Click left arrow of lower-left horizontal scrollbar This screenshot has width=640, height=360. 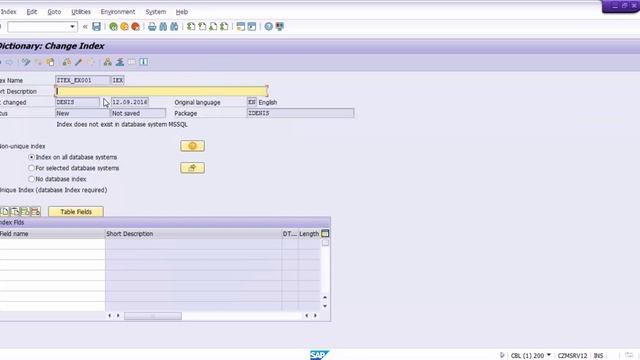pyautogui.click(x=109, y=316)
